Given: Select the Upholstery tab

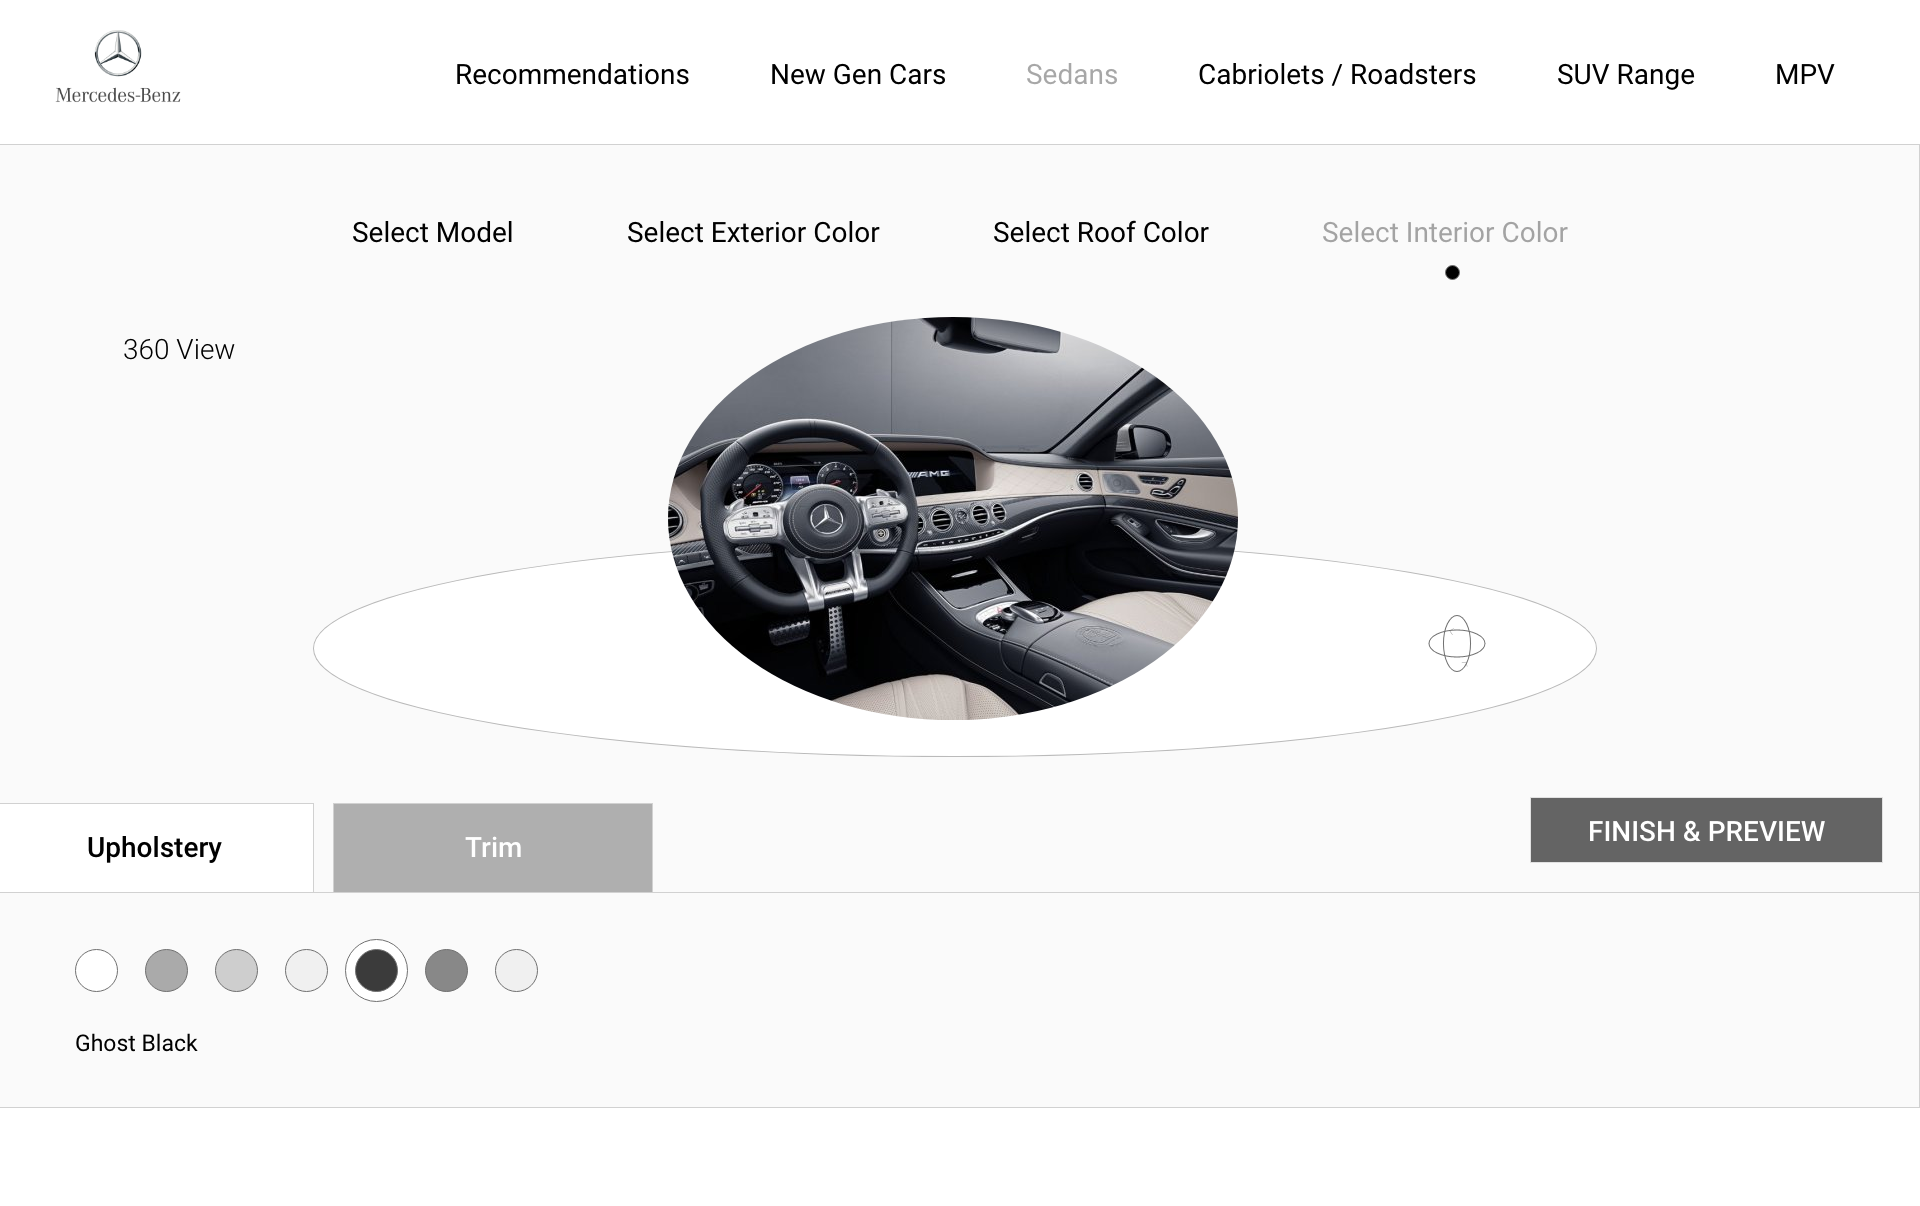Looking at the screenshot, I should click(155, 847).
